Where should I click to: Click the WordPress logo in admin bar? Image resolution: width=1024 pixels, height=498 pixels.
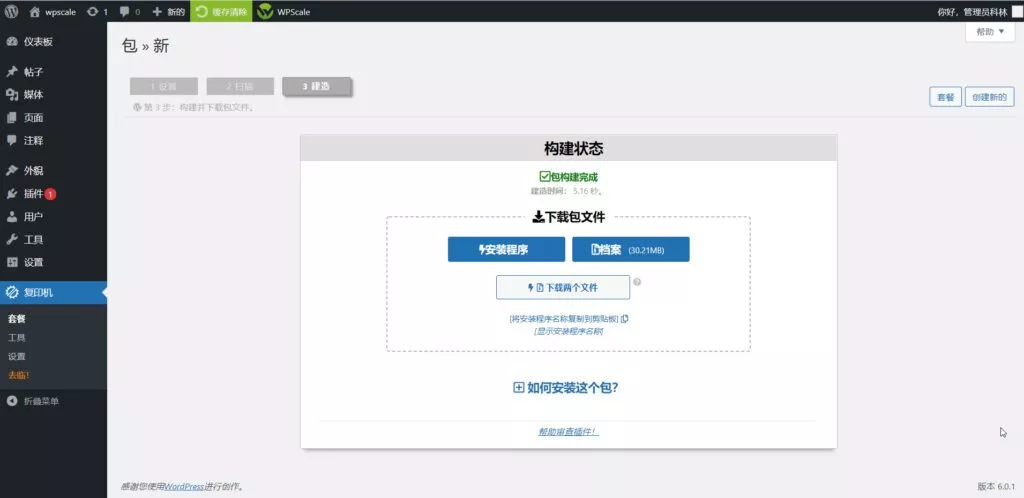(x=11, y=12)
